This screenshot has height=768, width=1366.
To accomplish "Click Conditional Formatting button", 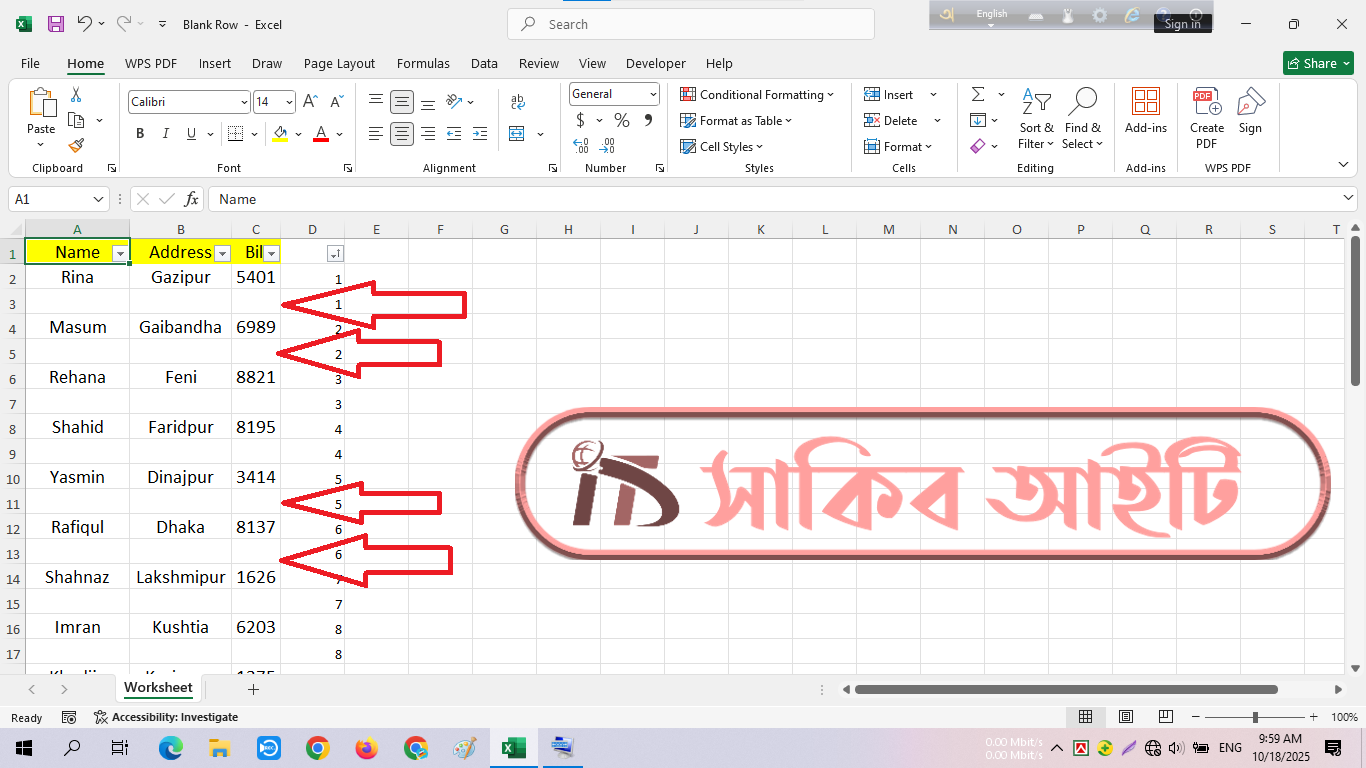I will point(757,95).
